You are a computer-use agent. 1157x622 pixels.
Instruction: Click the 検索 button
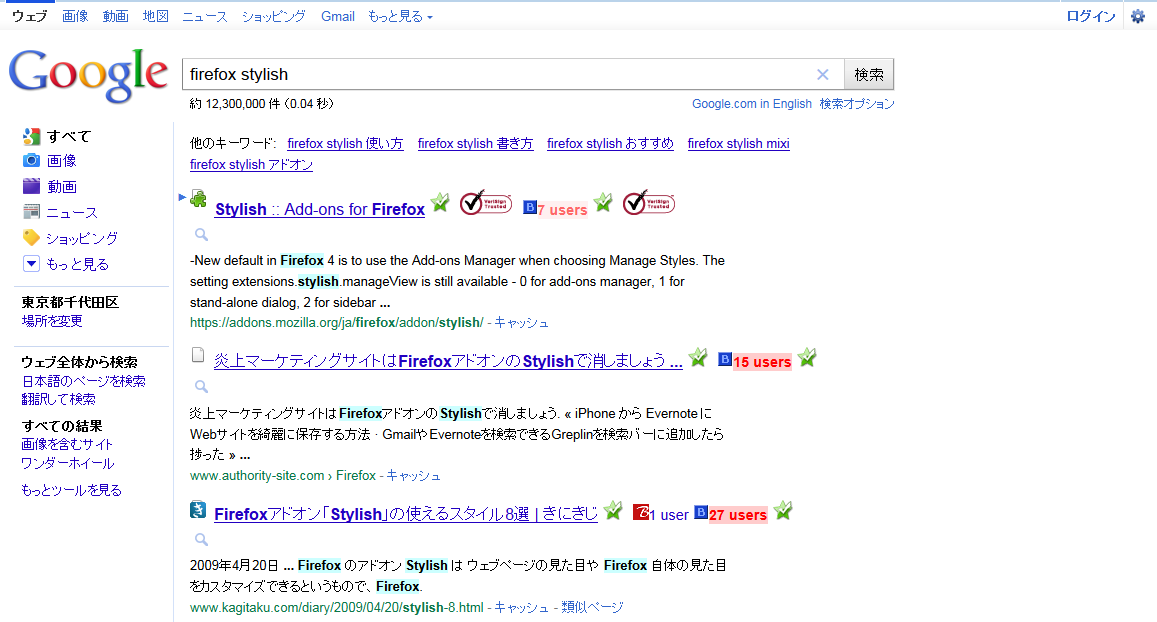coord(868,75)
